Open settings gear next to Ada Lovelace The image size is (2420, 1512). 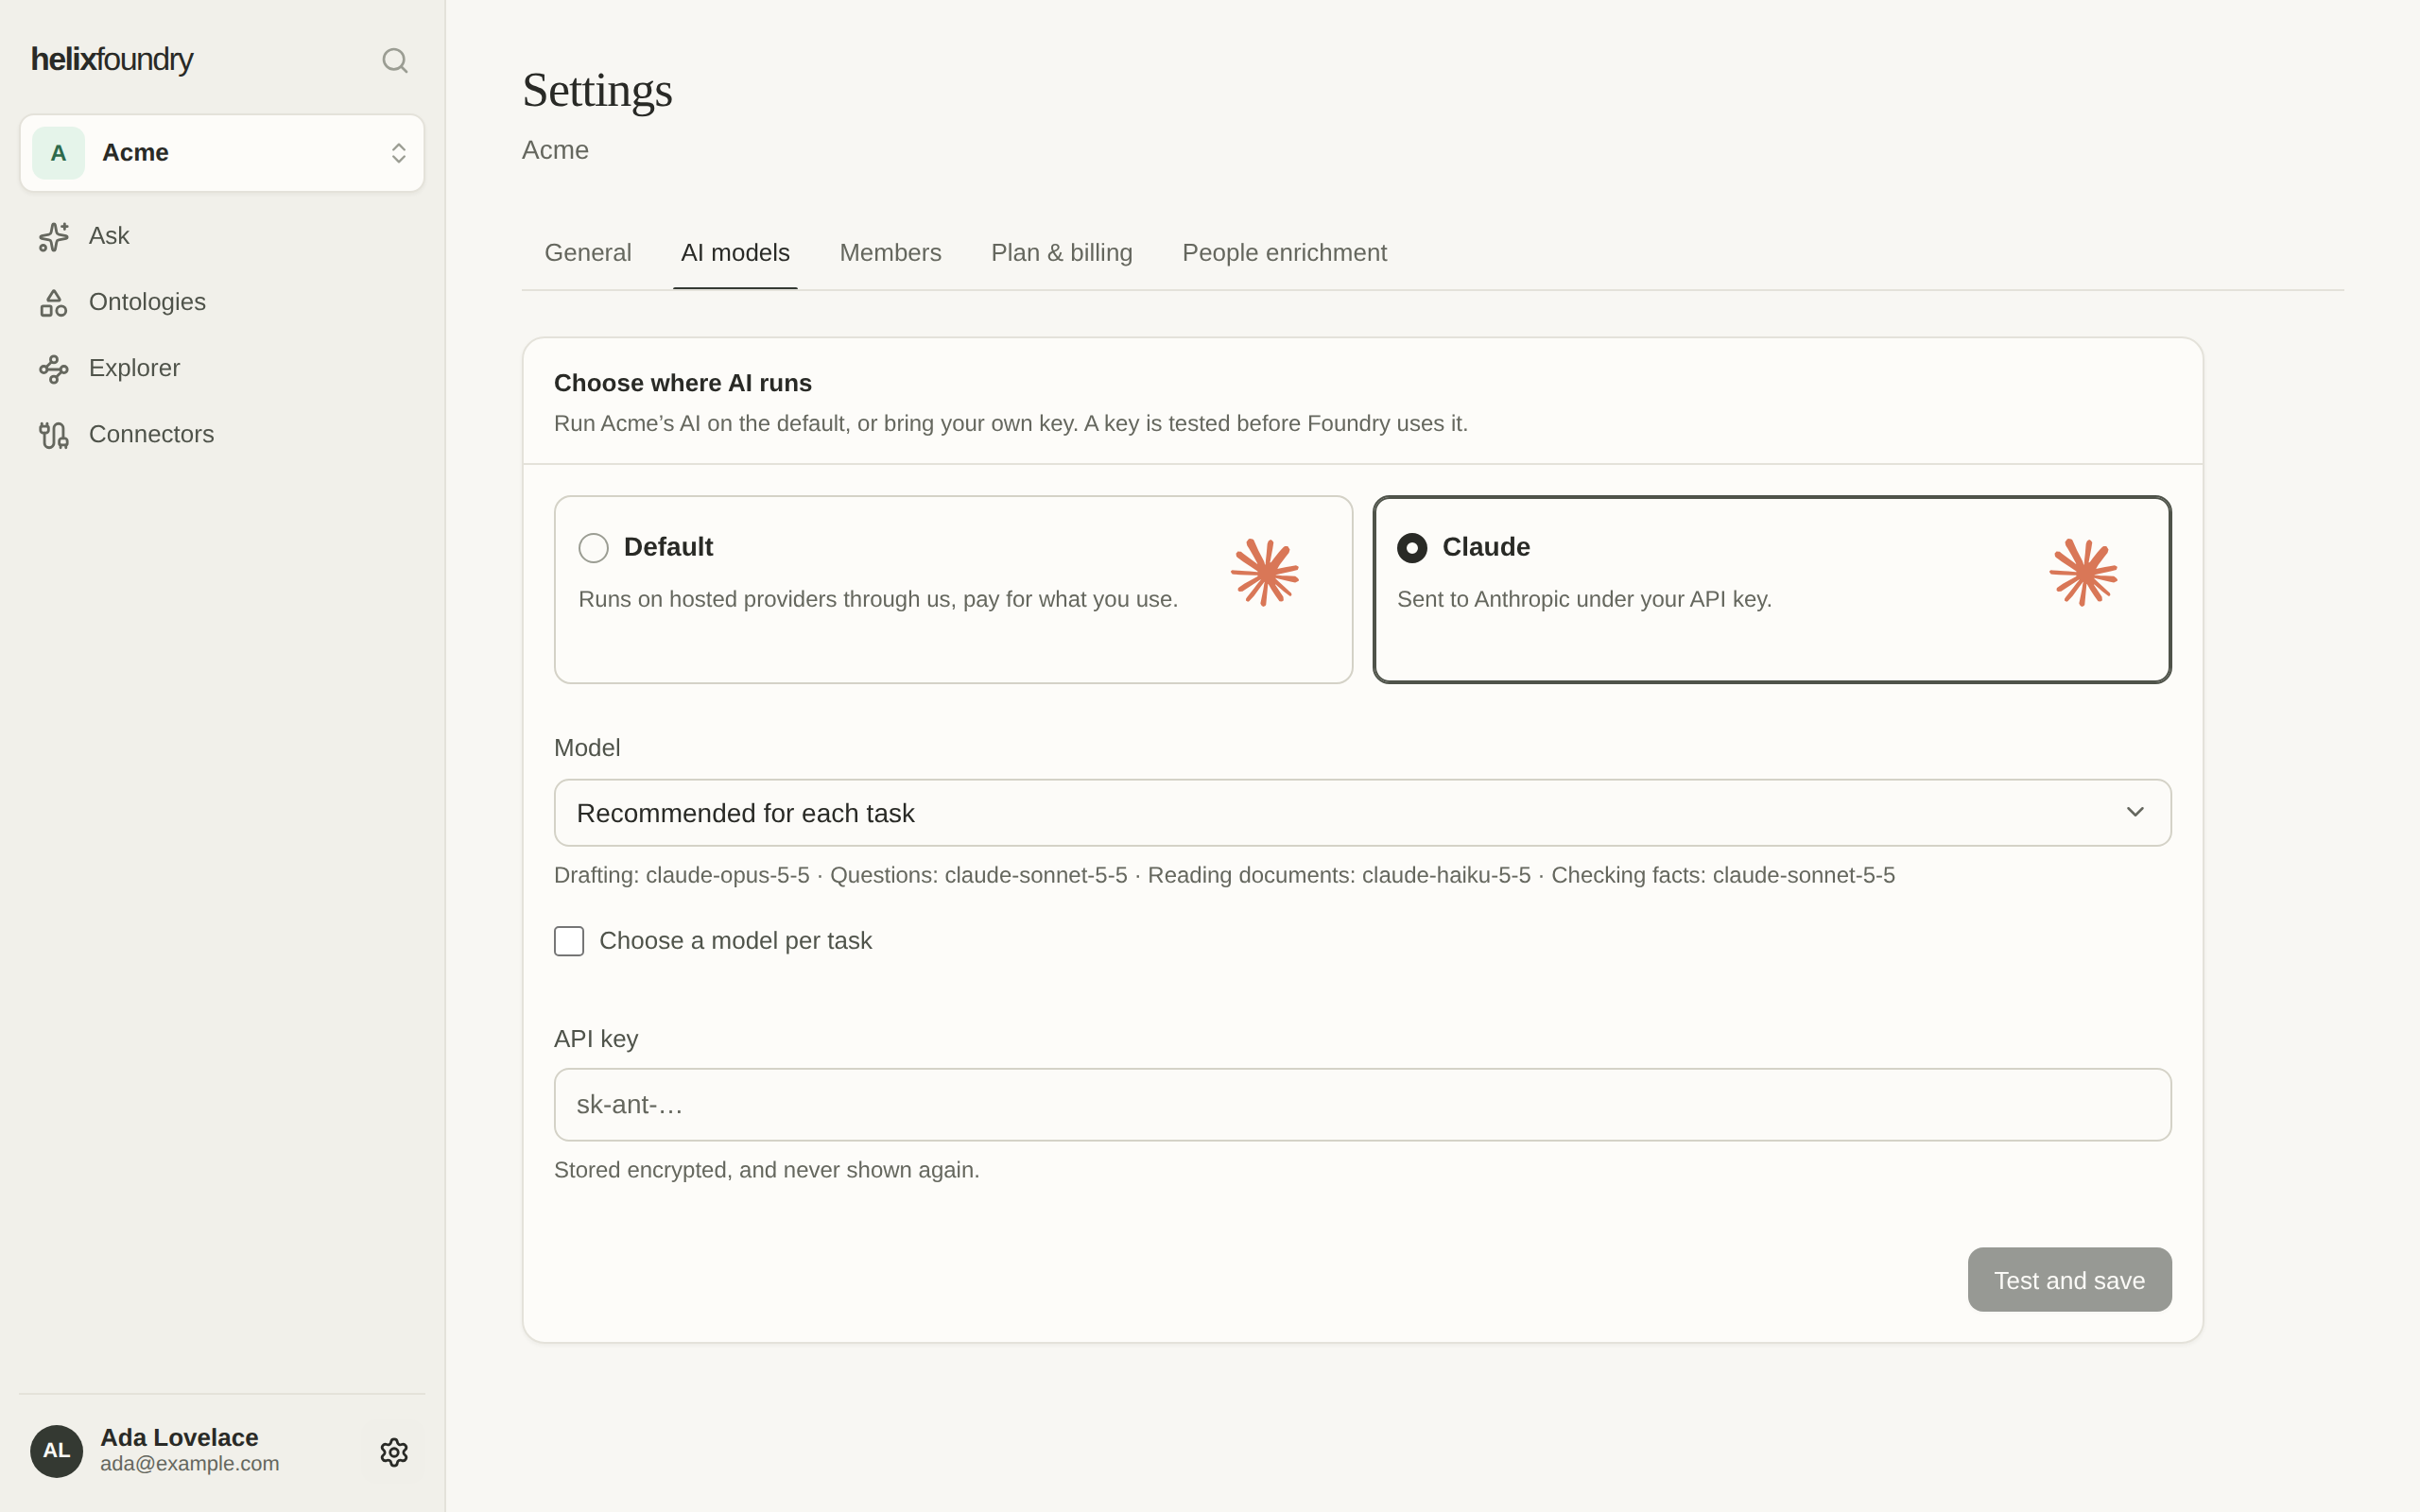[394, 1452]
